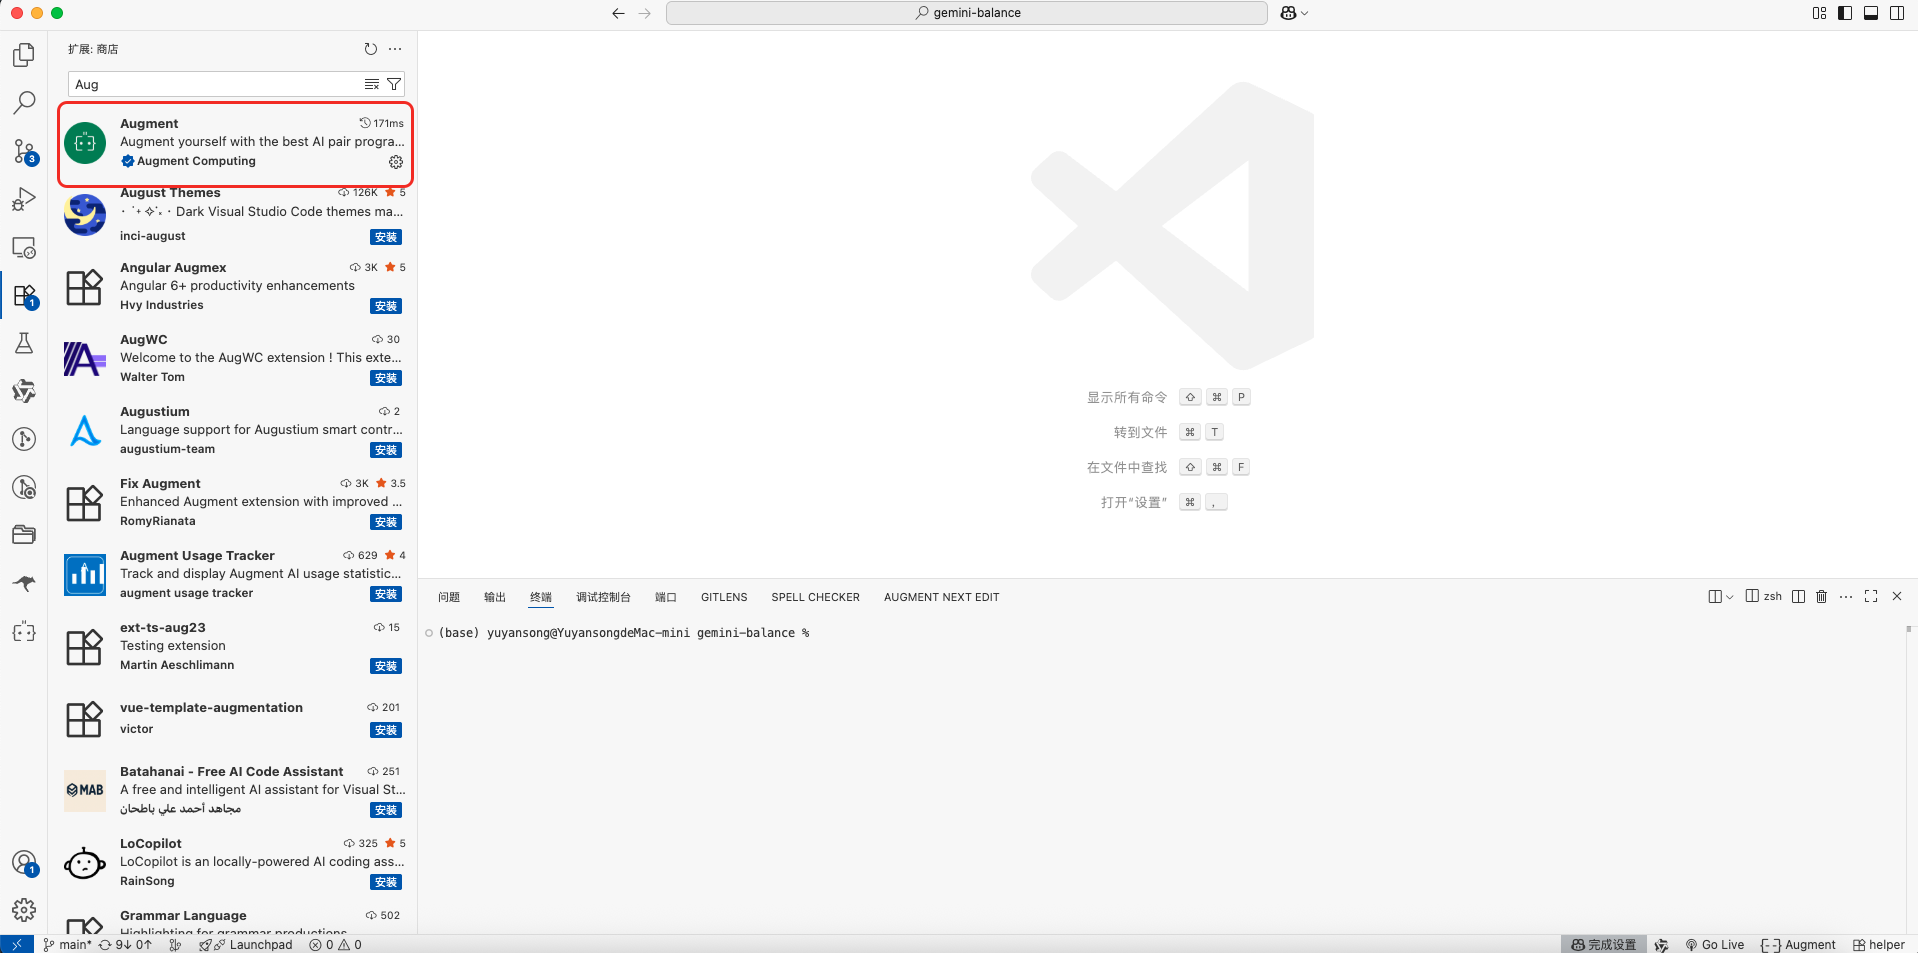Open extension search filter options
This screenshot has height=953, width=1918.
point(394,84)
